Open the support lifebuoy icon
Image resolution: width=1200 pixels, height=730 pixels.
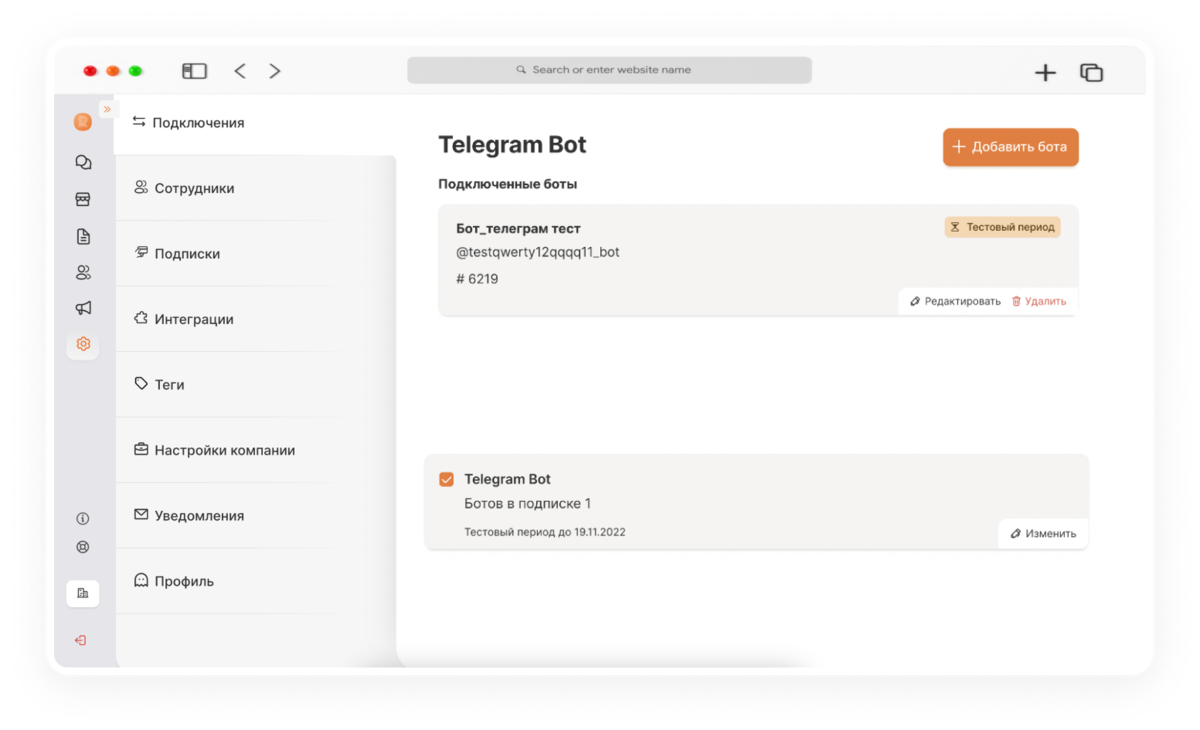tap(83, 547)
